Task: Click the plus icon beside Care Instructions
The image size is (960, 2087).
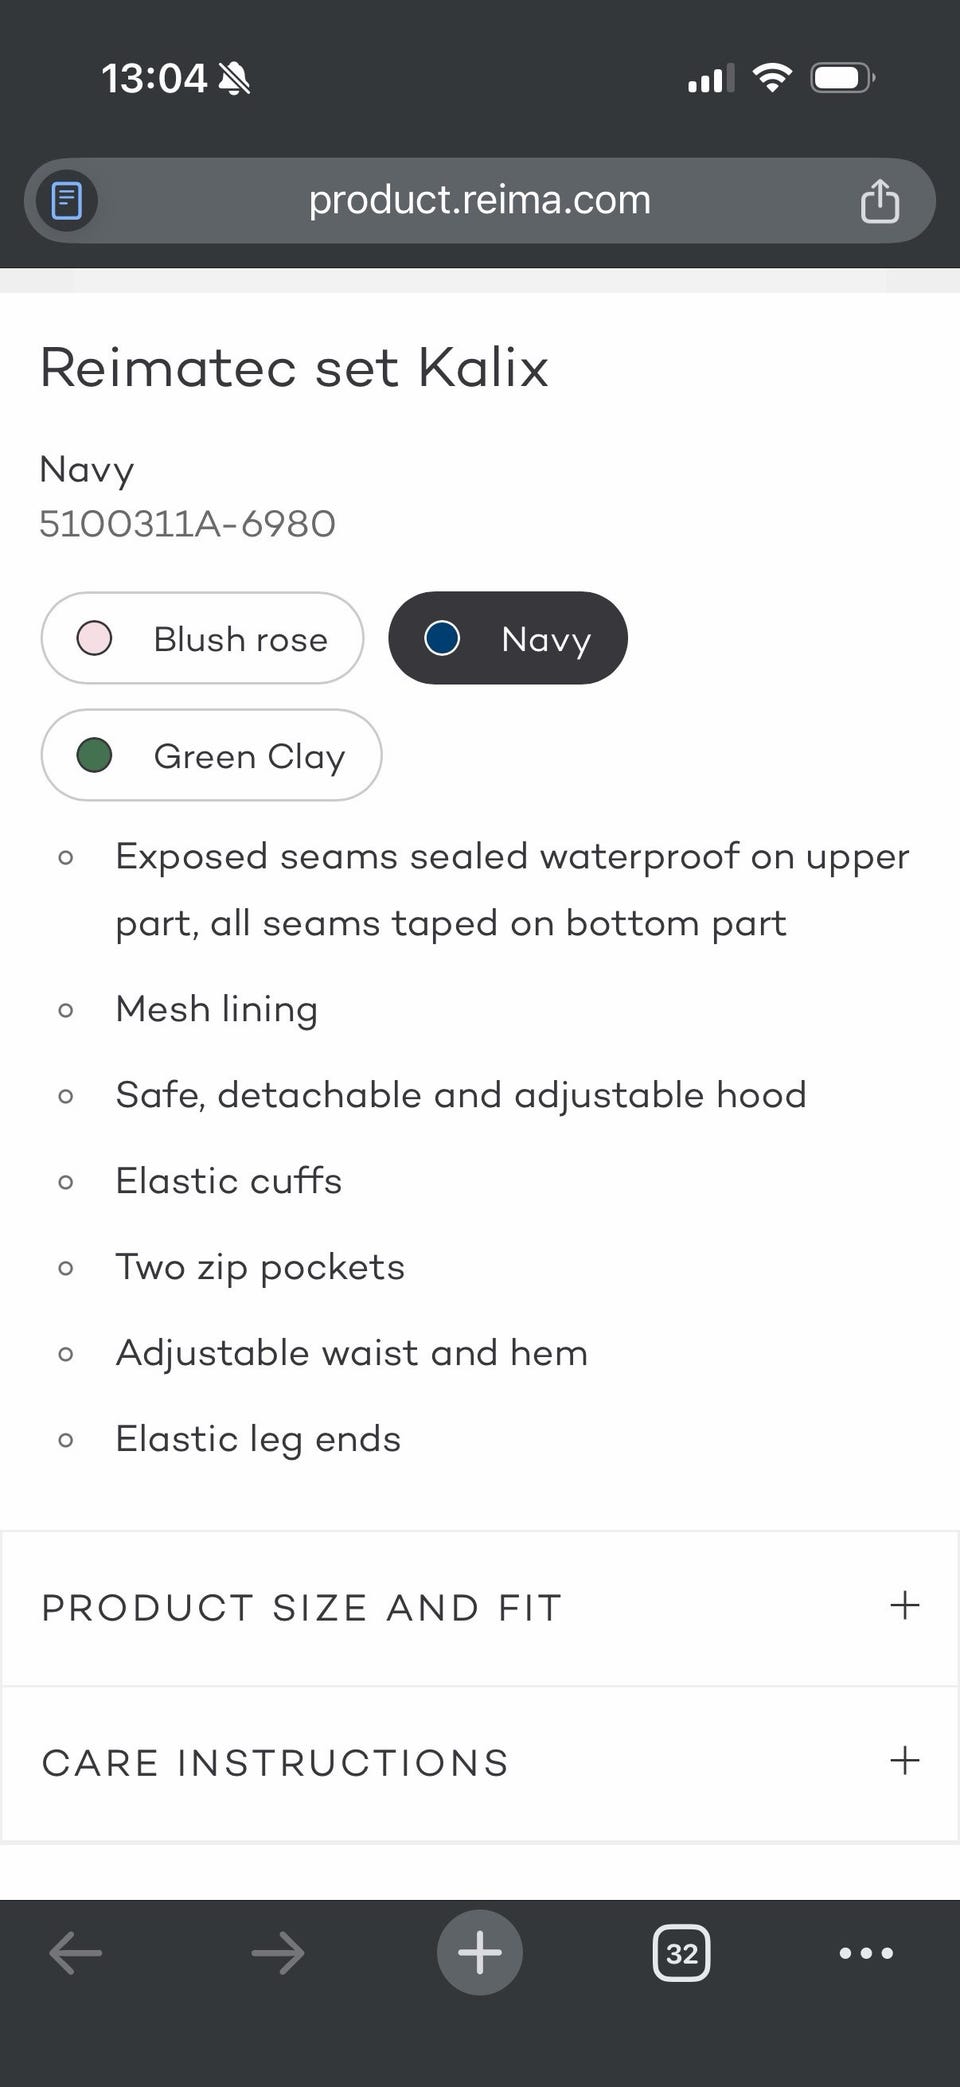Action: [x=904, y=1760]
